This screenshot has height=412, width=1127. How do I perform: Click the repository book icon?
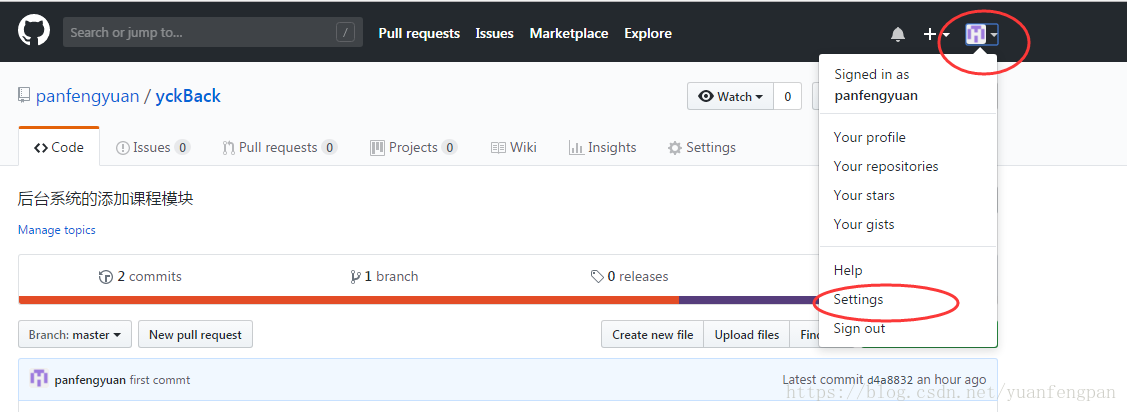click(24, 96)
